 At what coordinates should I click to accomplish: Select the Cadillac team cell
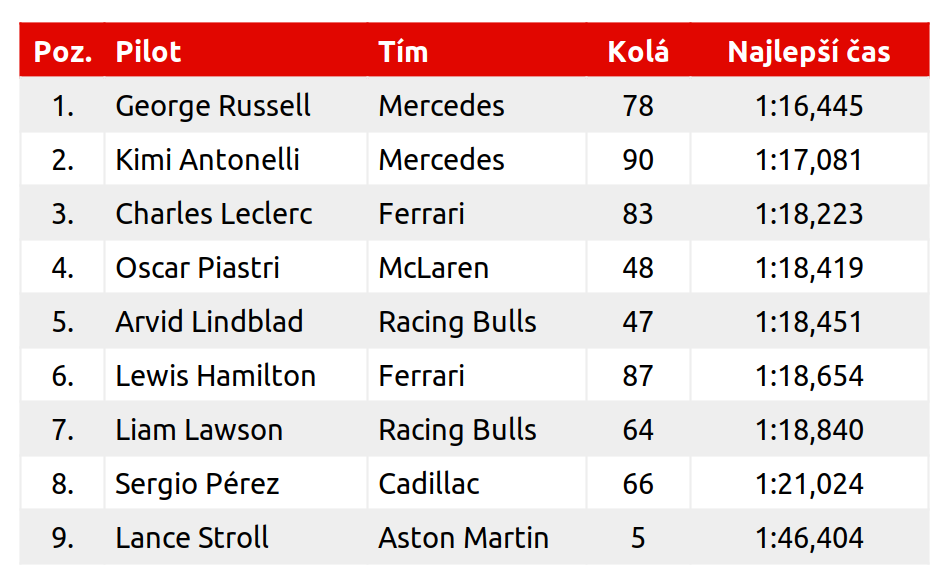(x=428, y=484)
